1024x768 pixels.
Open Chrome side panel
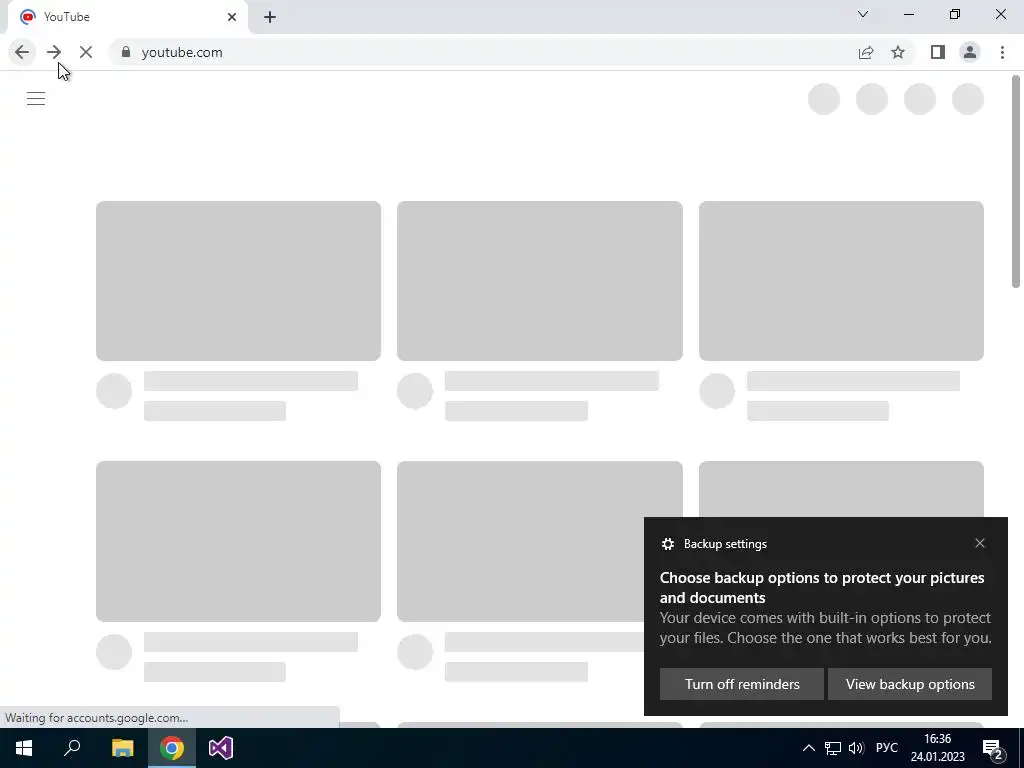938,52
